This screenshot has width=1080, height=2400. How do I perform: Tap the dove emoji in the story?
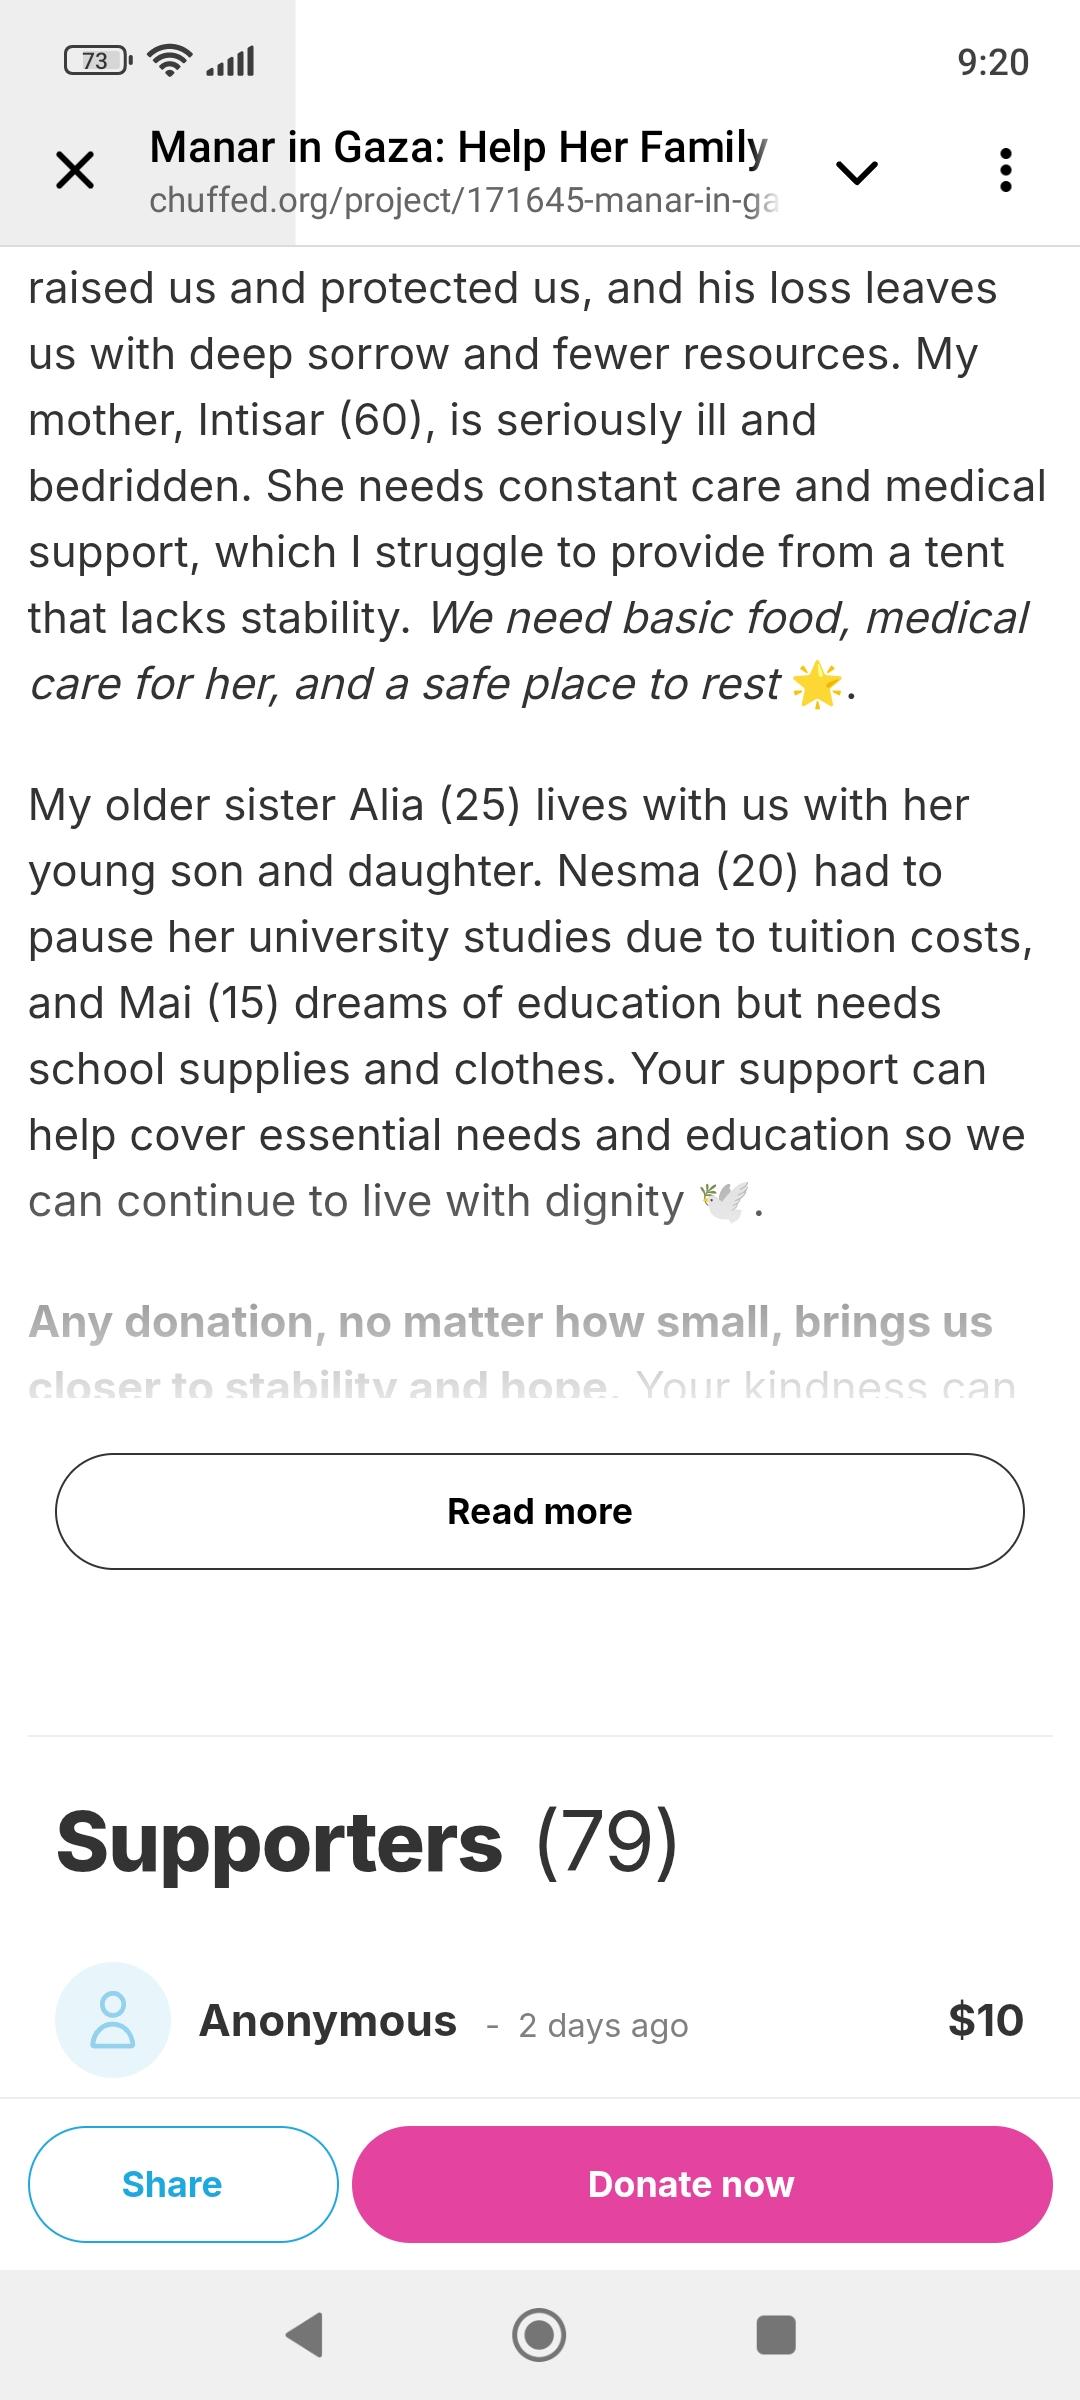[726, 1201]
